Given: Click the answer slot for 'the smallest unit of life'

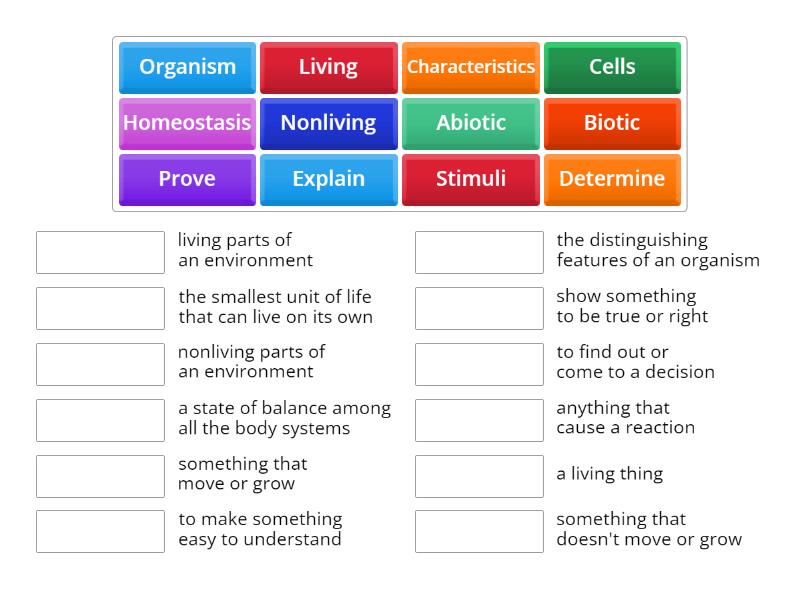Looking at the screenshot, I should point(99,308).
